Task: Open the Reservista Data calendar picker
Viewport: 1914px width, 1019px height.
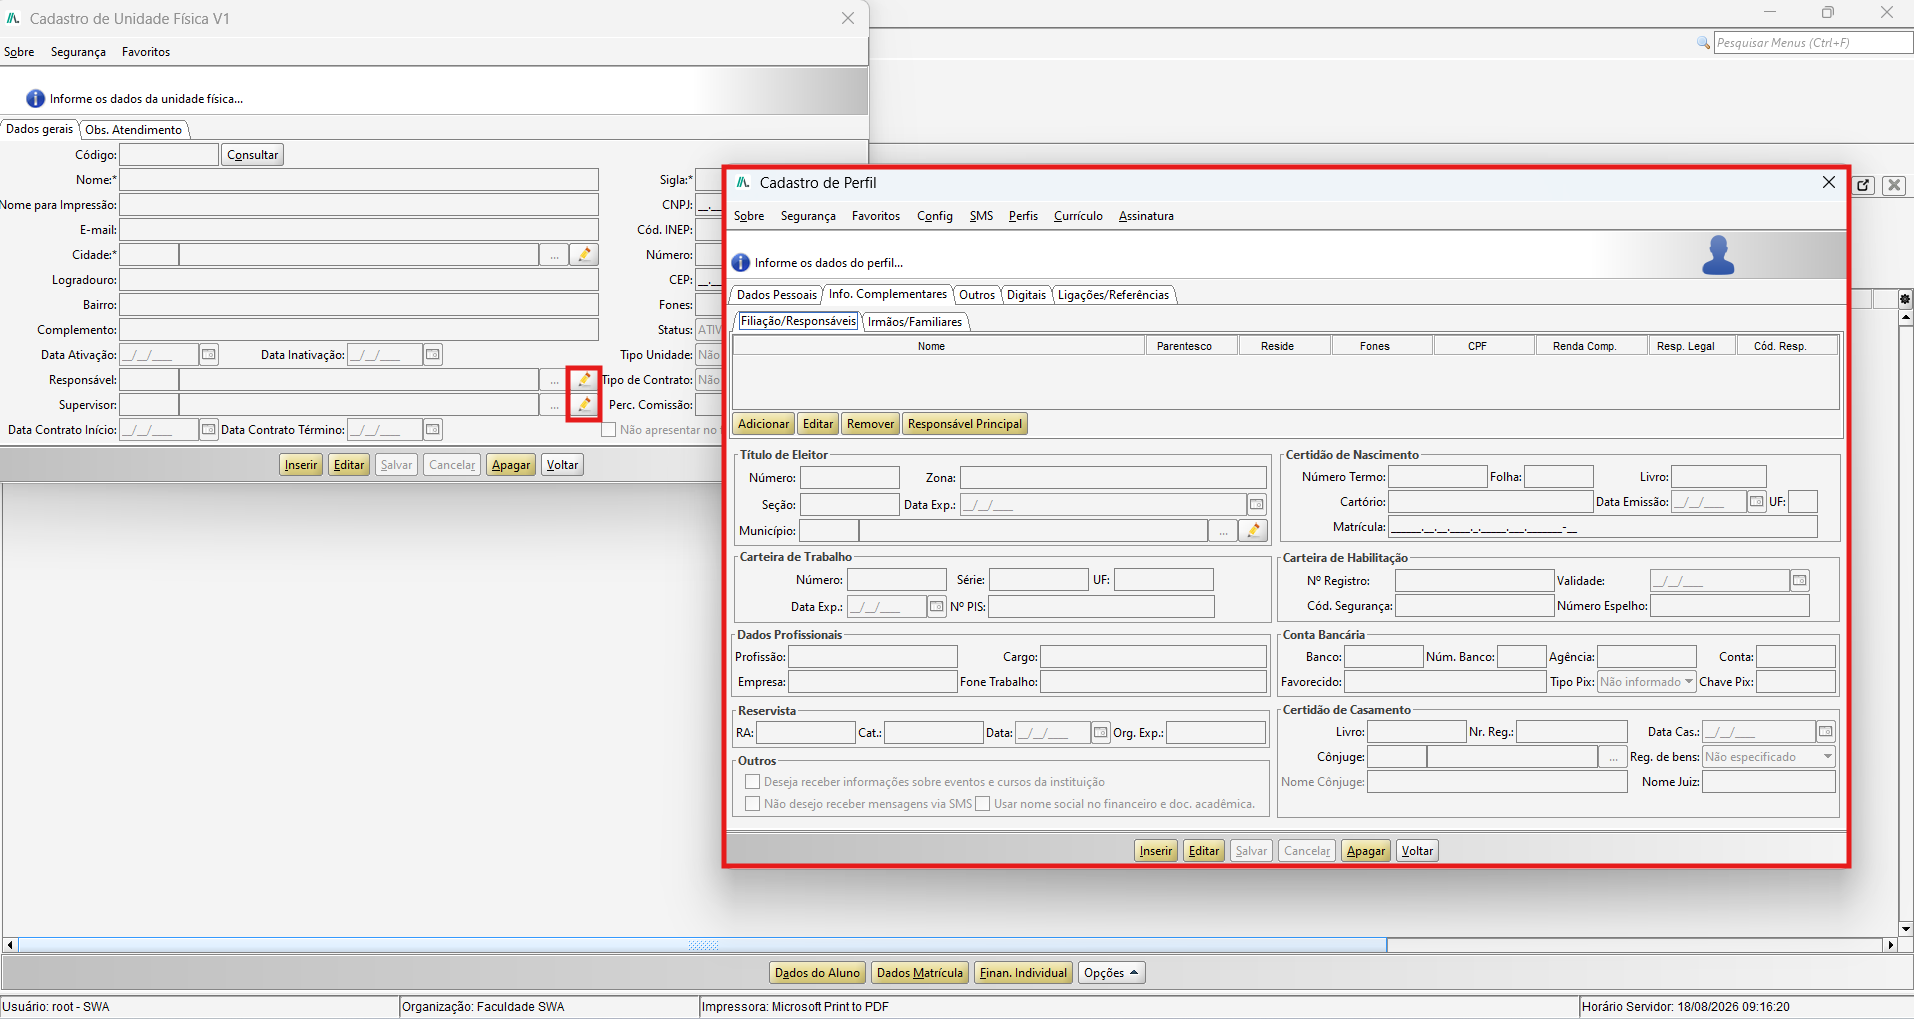Action: click(x=1100, y=733)
